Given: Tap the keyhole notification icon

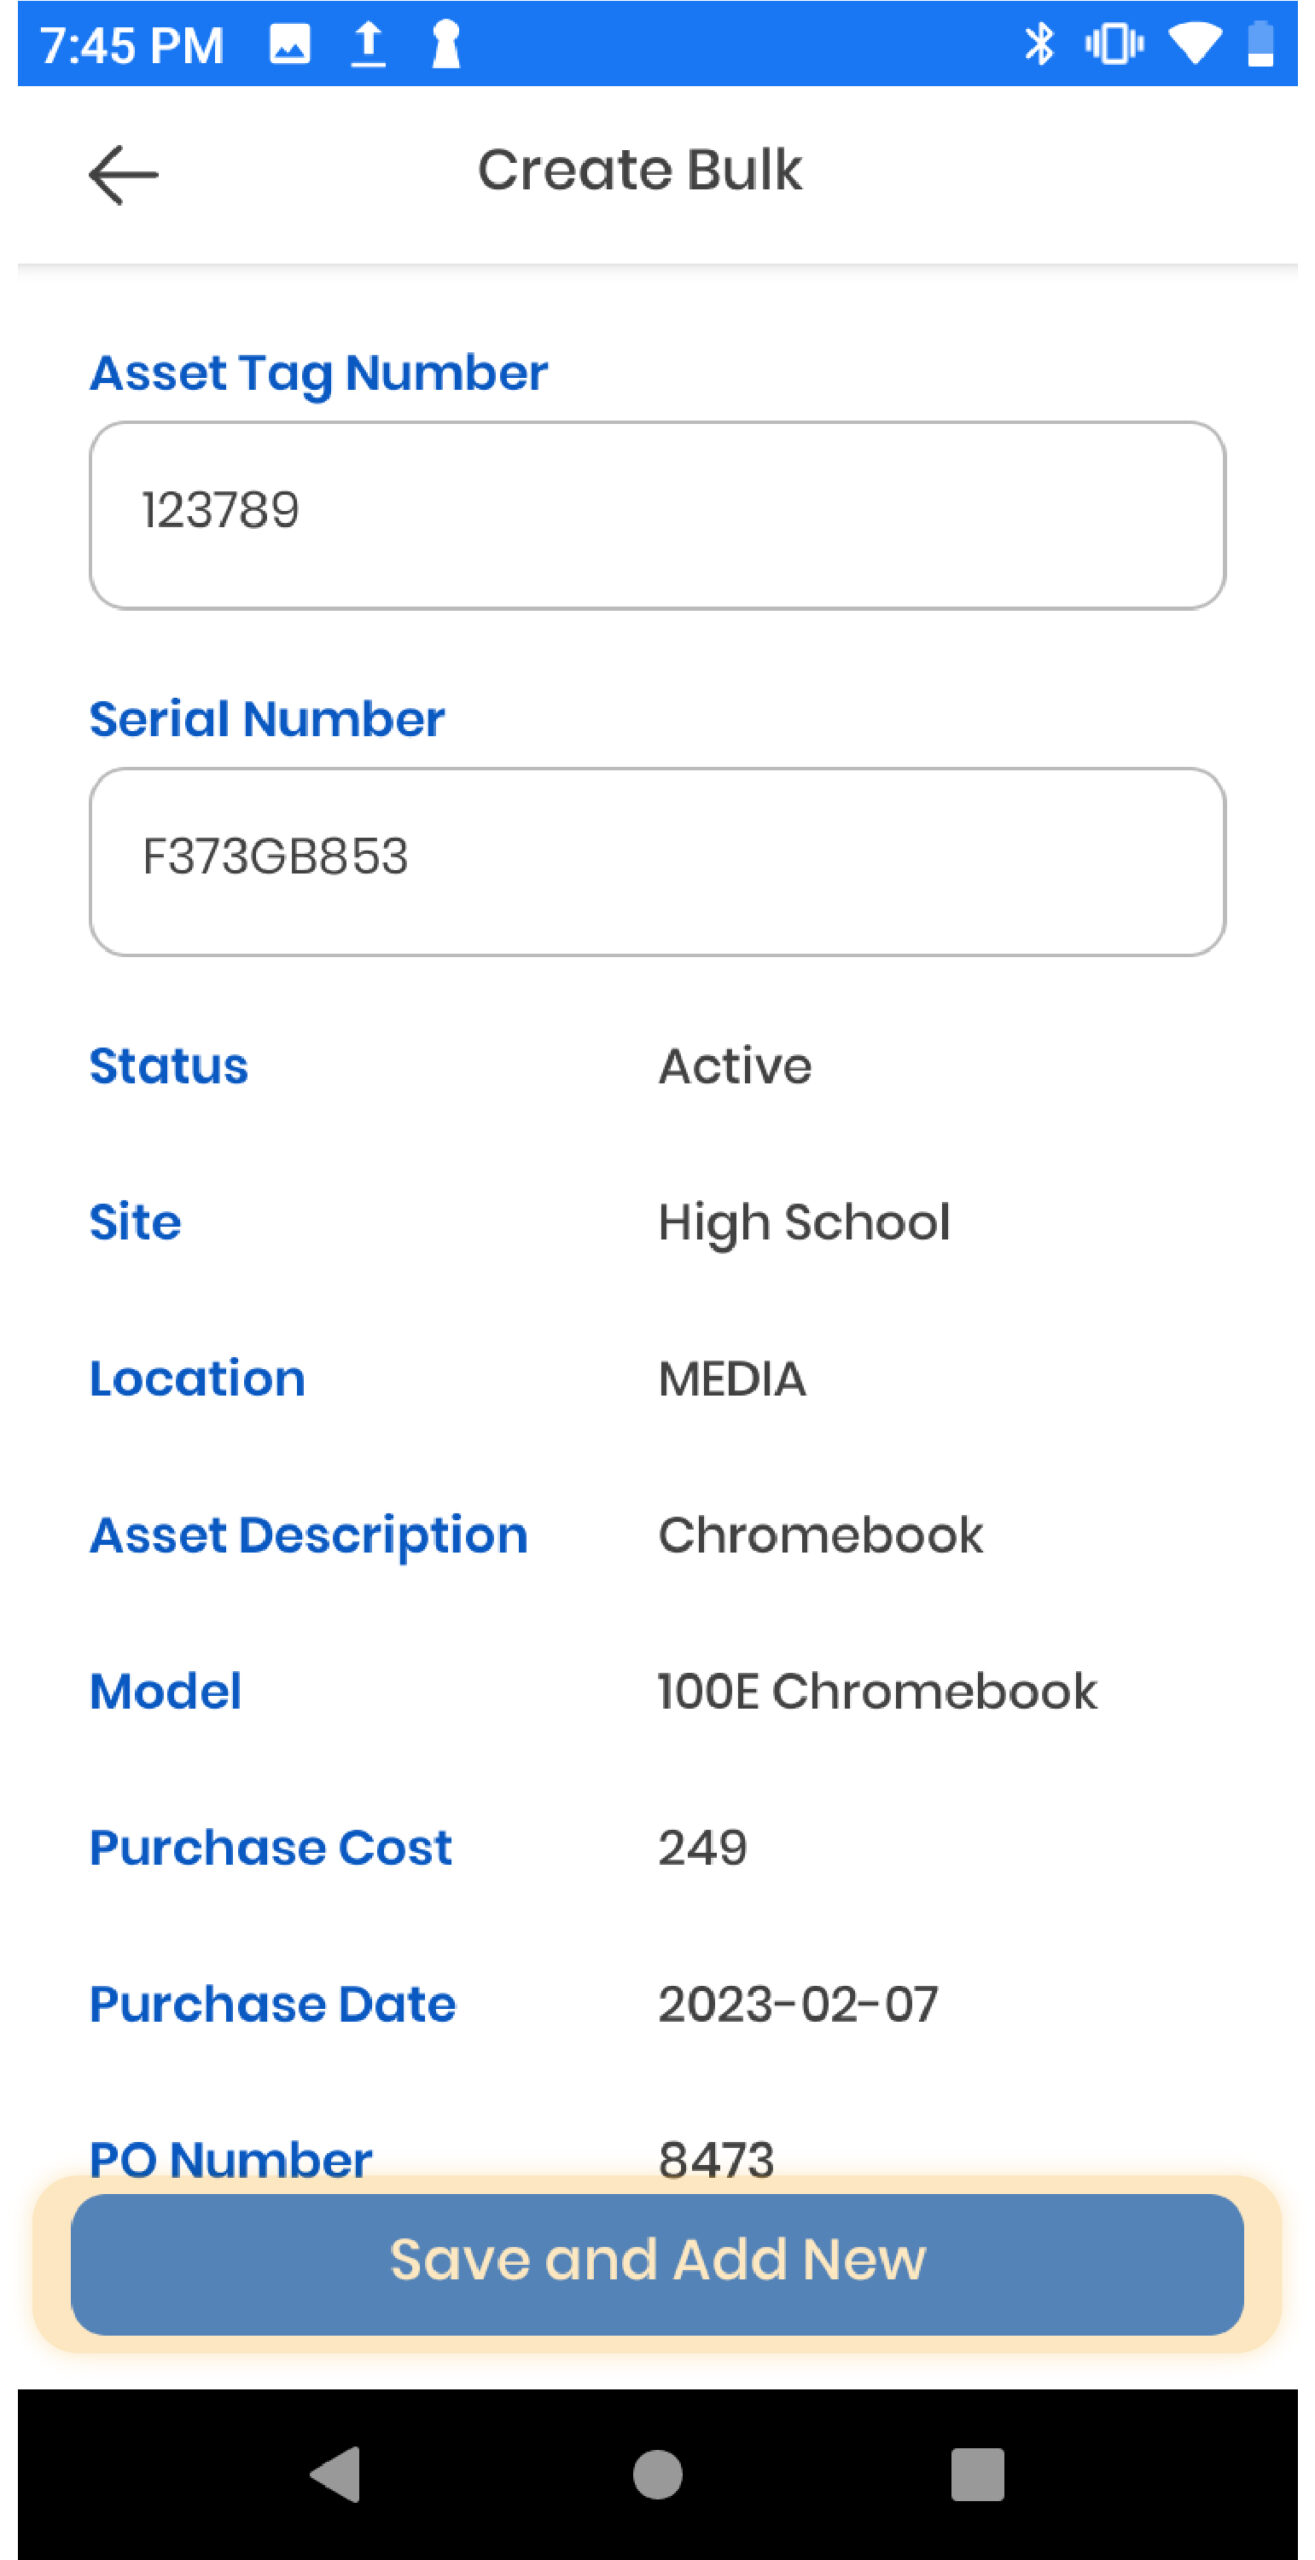Looking at the screenshot, I should pos(445,44).
